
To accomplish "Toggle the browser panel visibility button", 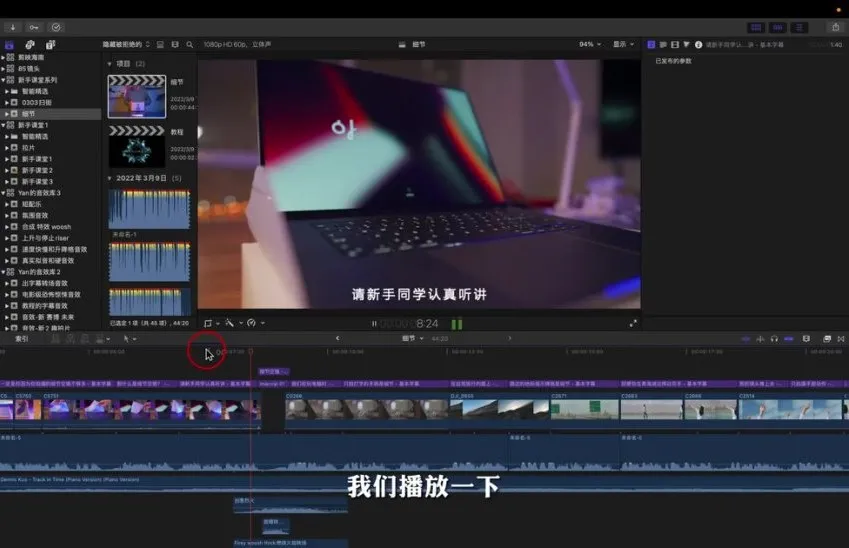I will pos(756,27).
